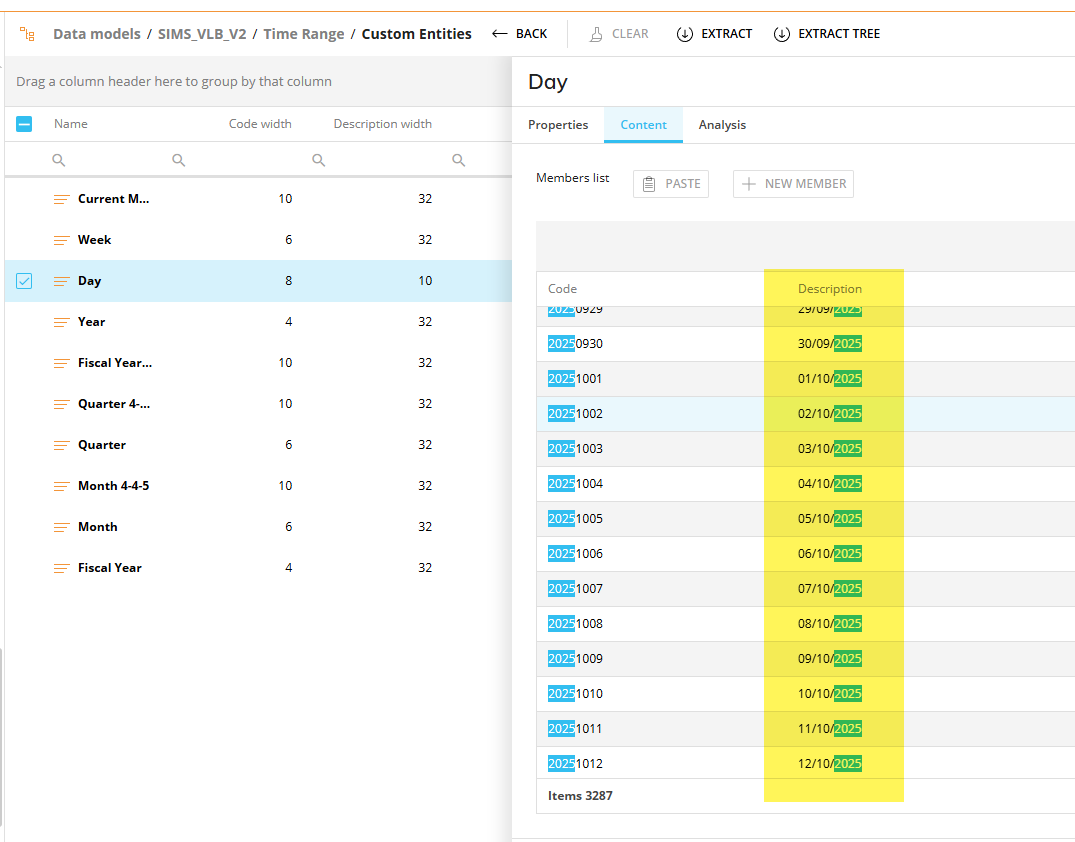Select the Current M... entity row
Viewport: 1075px width, 842px height.
click(258, 199)
